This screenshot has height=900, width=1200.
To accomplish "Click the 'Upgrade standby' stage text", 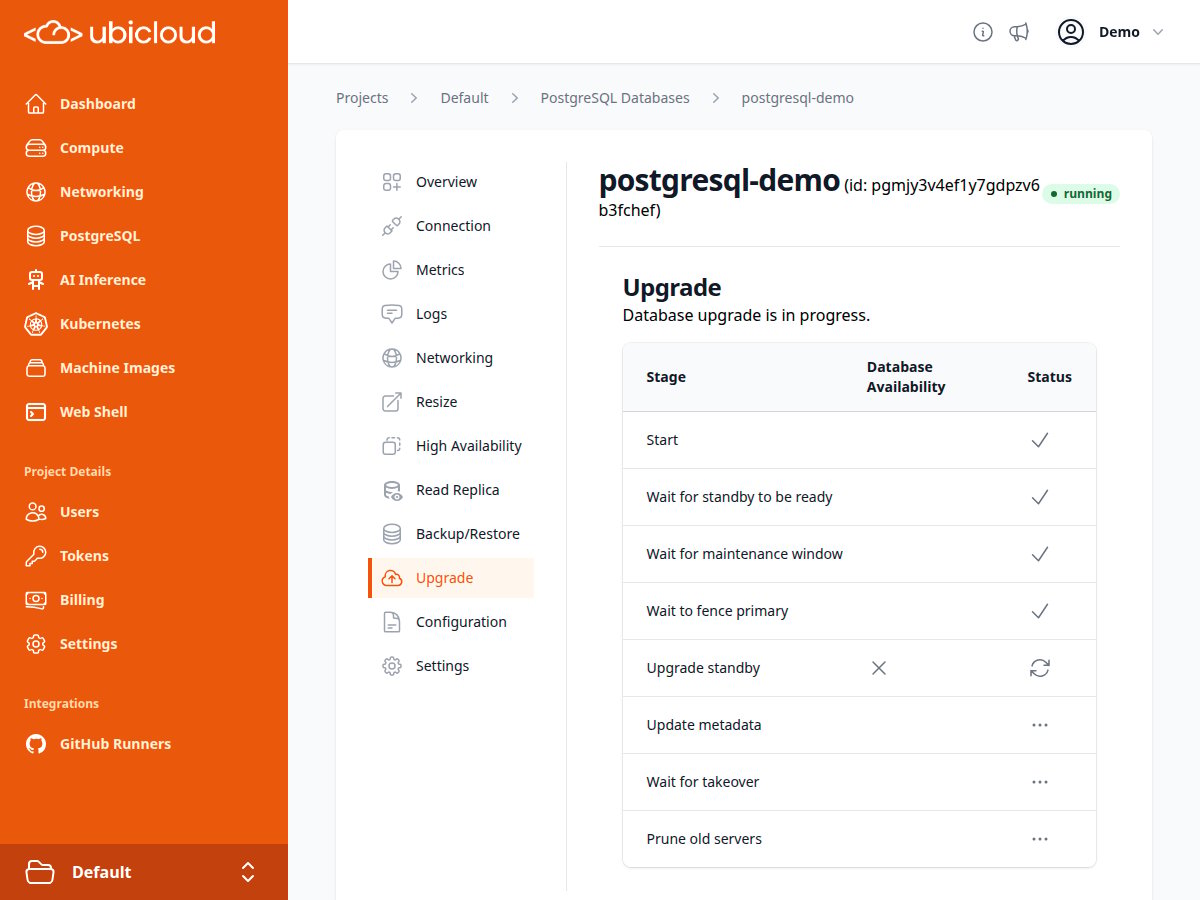I will [x=703, y=668].
